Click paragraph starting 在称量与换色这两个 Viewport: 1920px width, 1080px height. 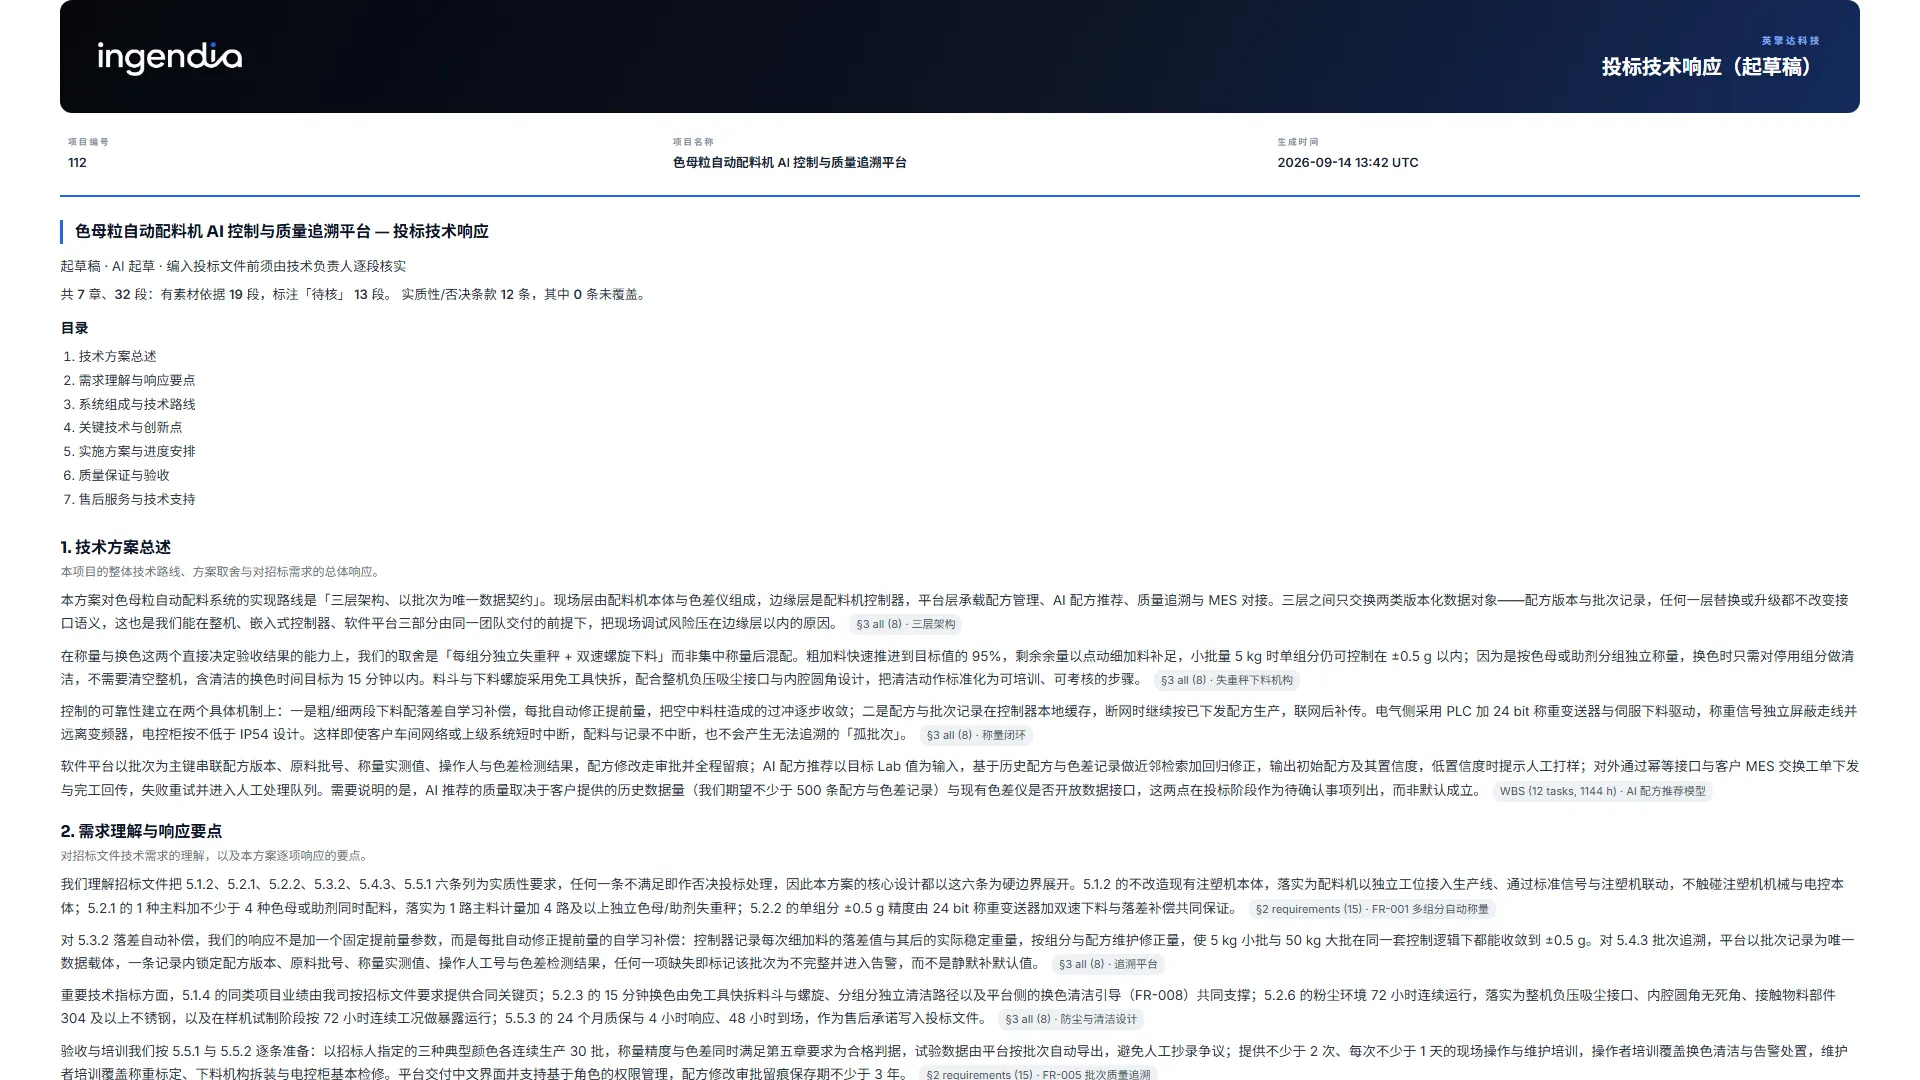[960, 668]
